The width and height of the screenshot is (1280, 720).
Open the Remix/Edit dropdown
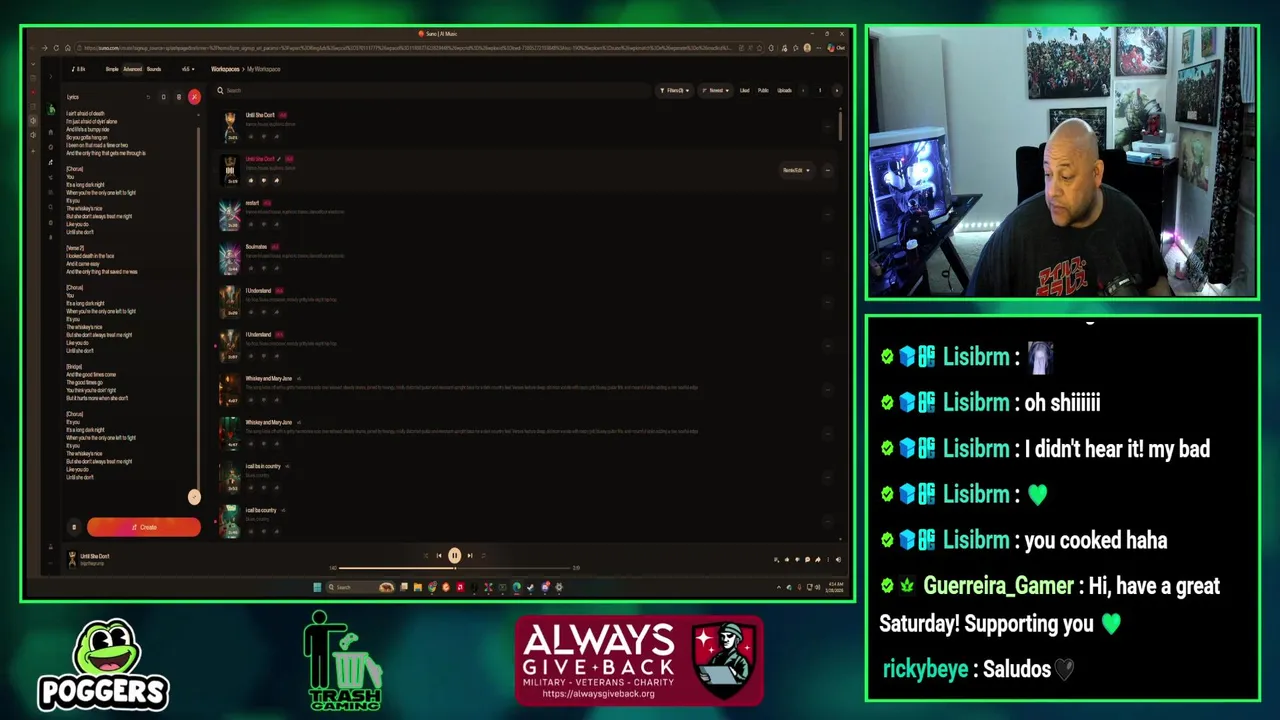tap(796, 170)
